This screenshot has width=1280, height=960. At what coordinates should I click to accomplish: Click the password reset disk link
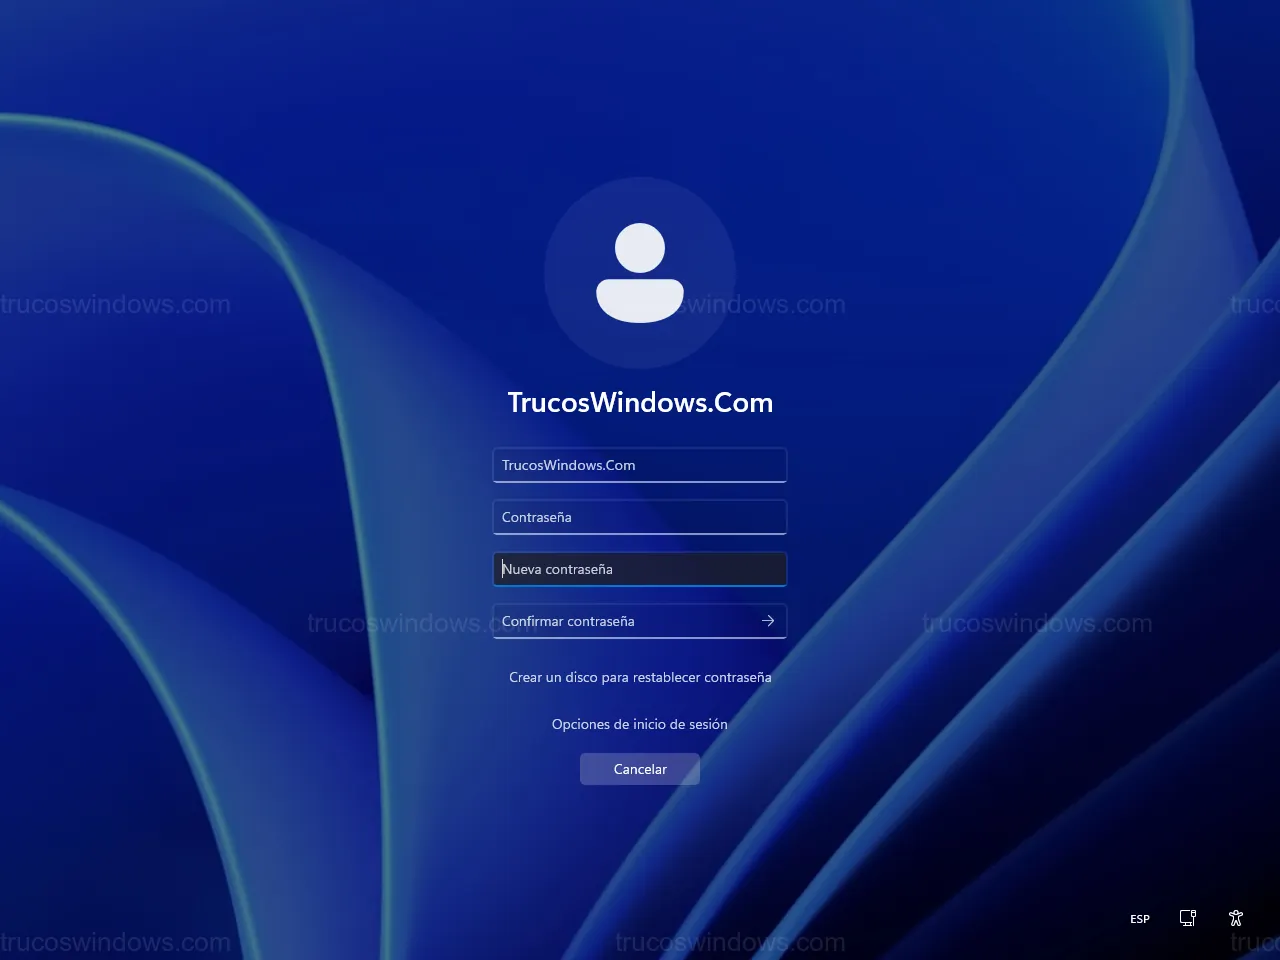click(x=640, y=677)
